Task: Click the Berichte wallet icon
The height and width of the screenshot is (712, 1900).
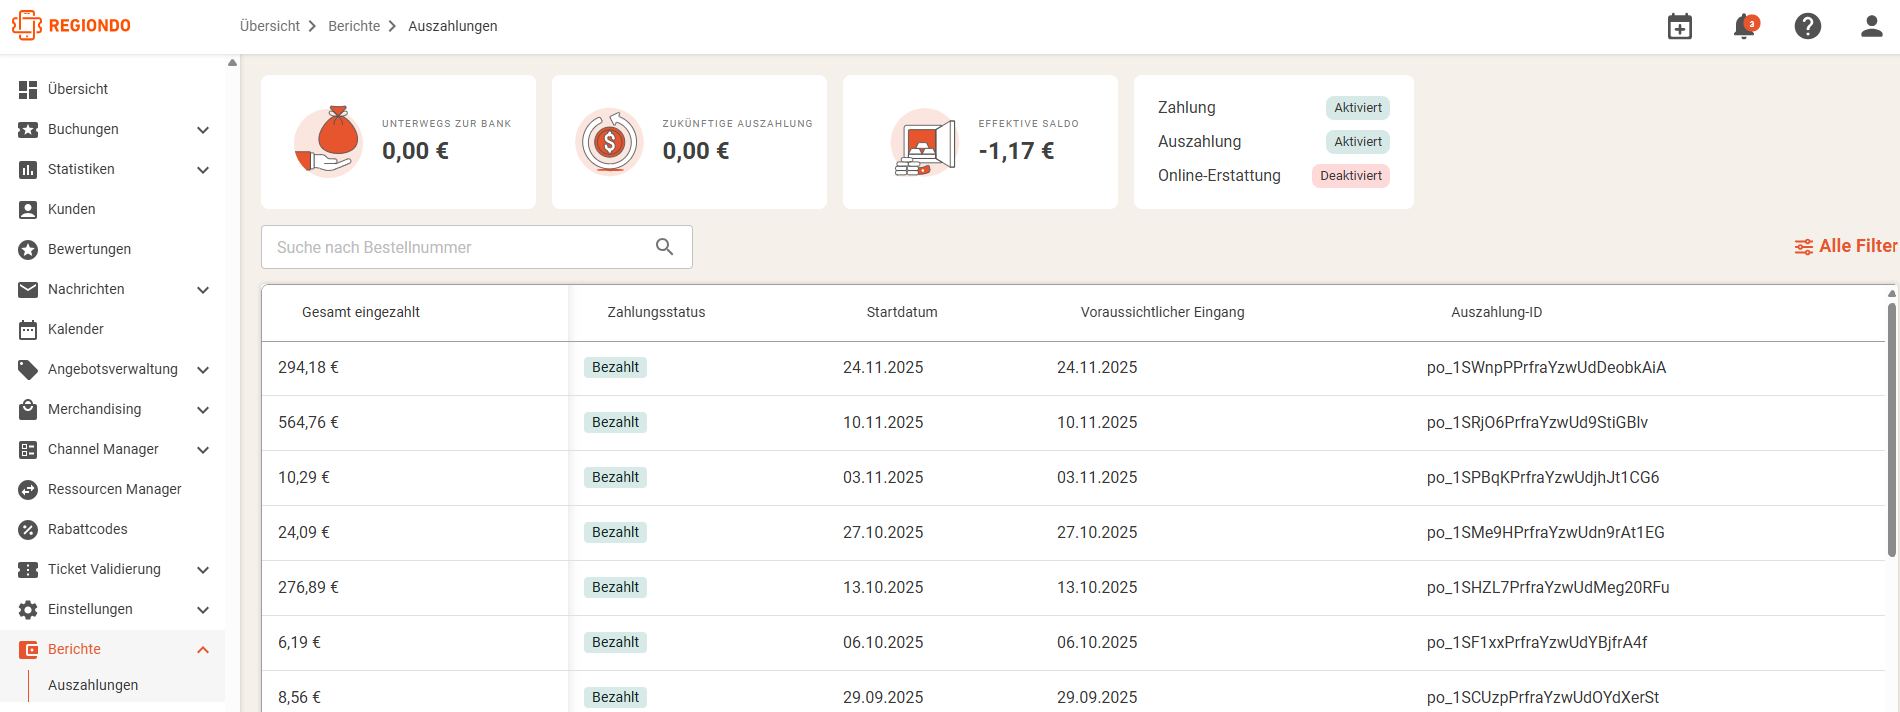Action: tap(28, 649)
